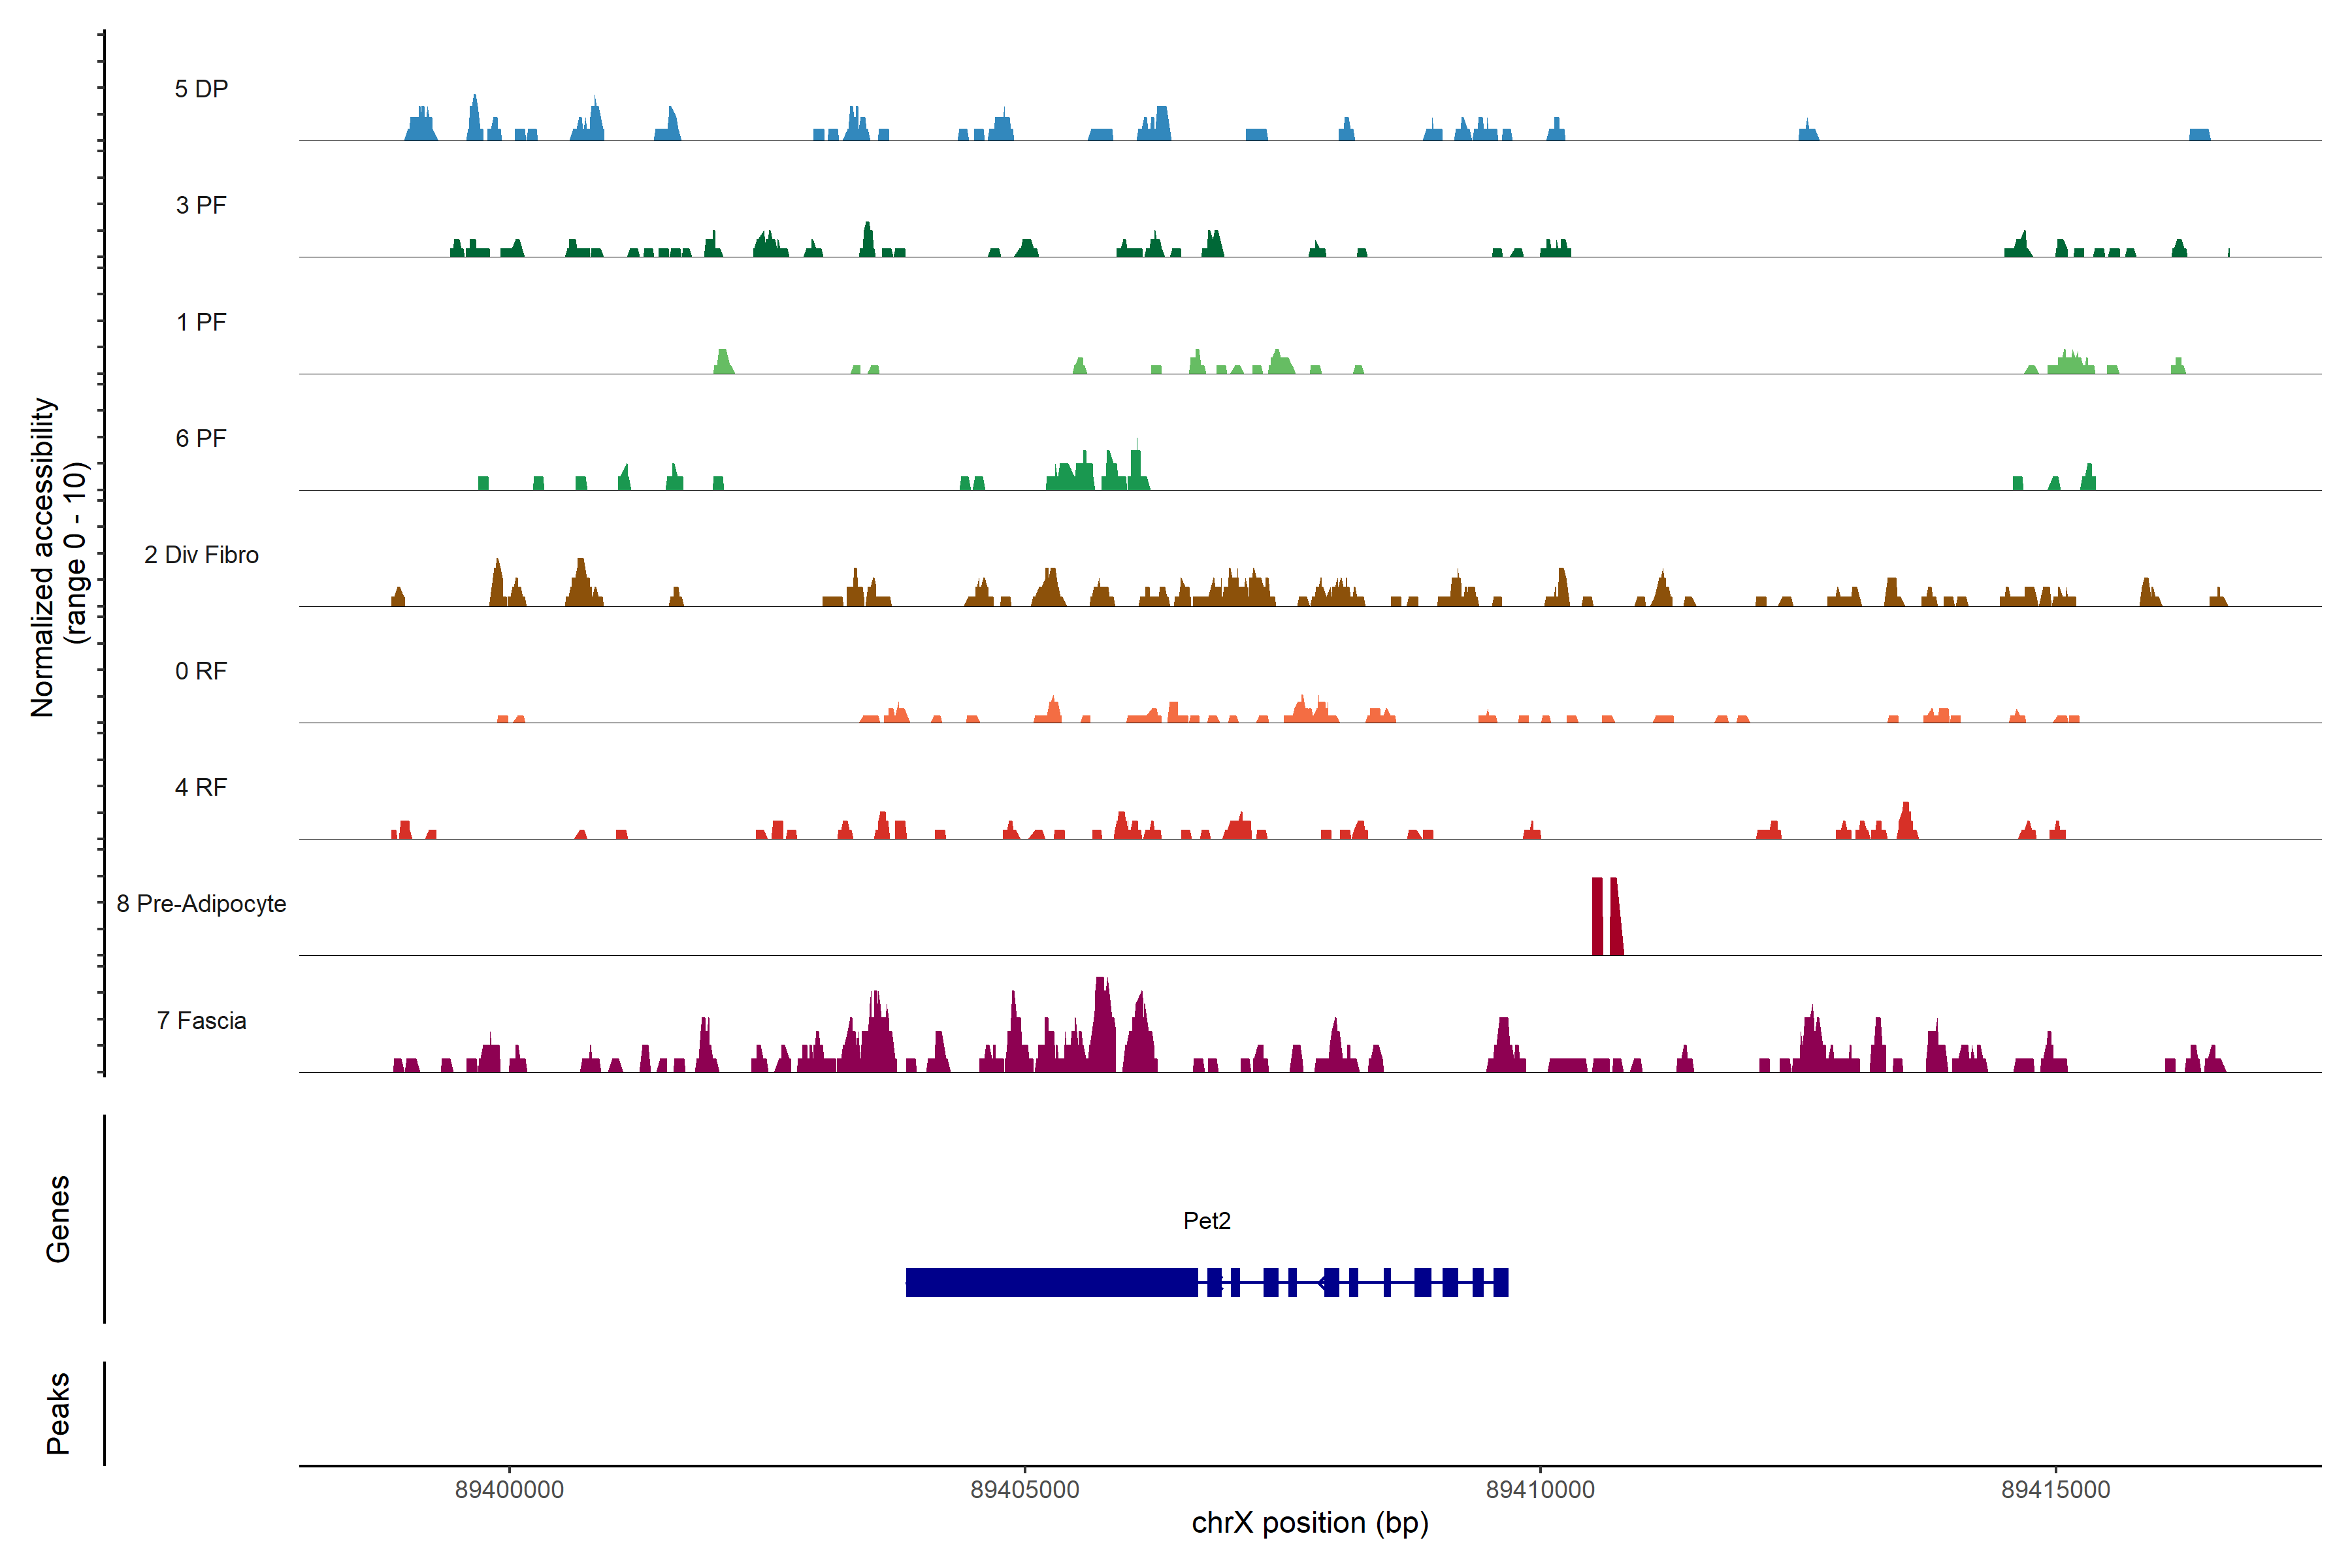The image size is (2352, 1568).
Task: Click the Peaks panel label
Action: click(x=58, y=1413)
